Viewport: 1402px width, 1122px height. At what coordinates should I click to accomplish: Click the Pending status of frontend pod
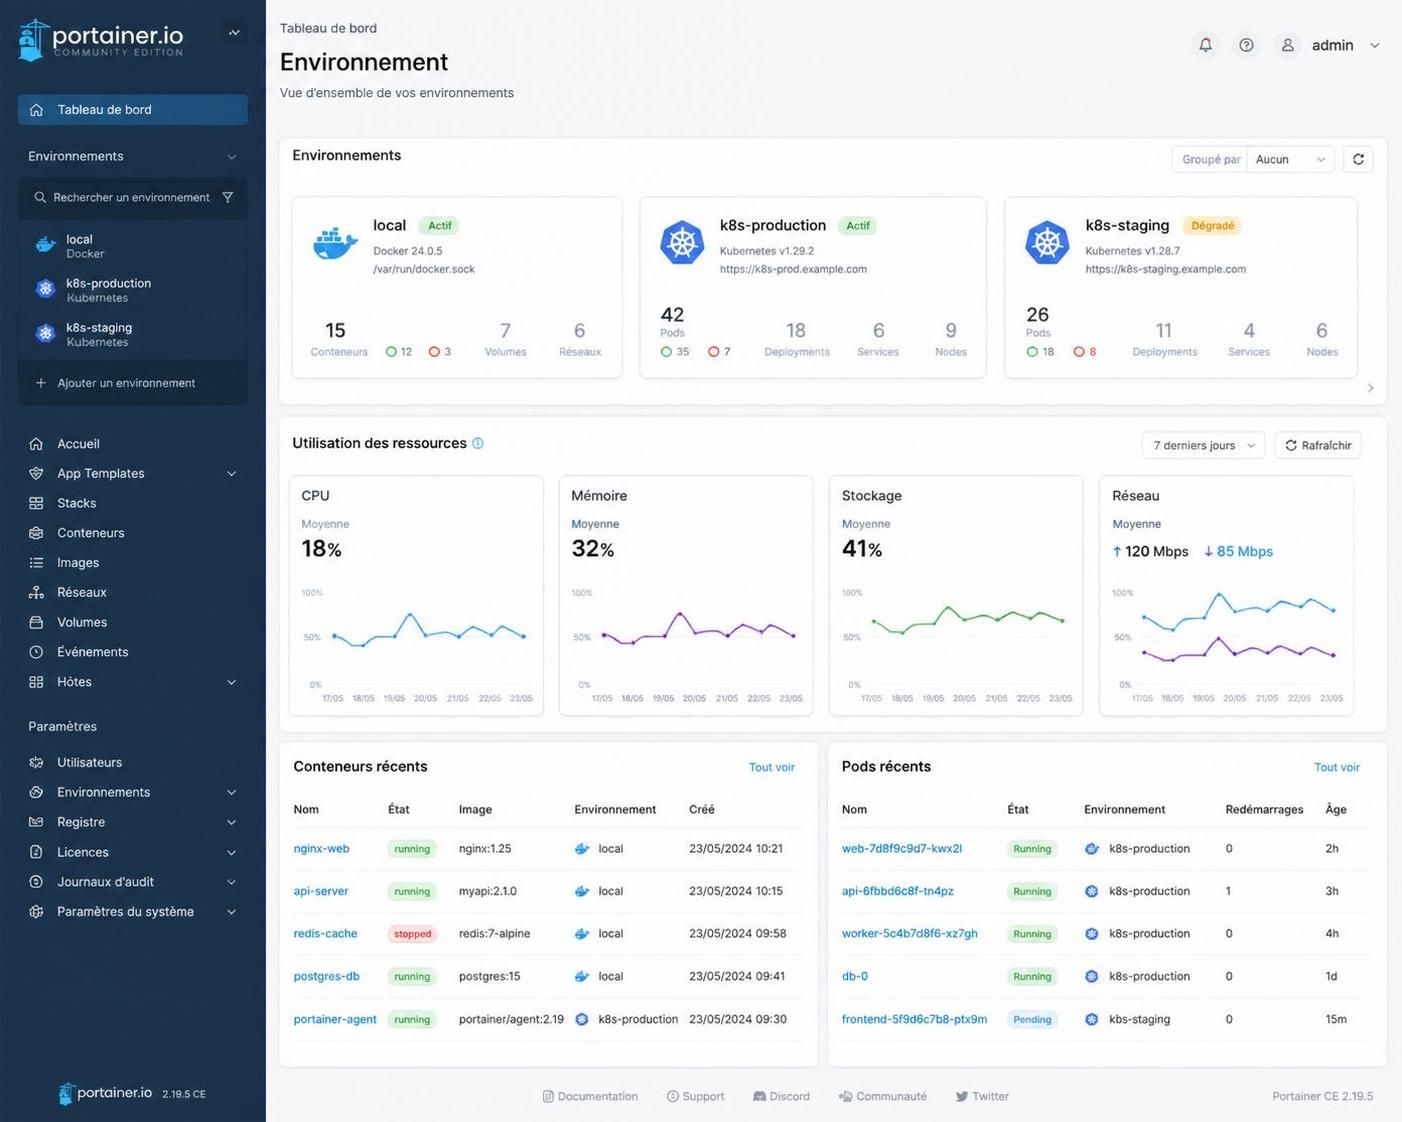[1032, 1020]
